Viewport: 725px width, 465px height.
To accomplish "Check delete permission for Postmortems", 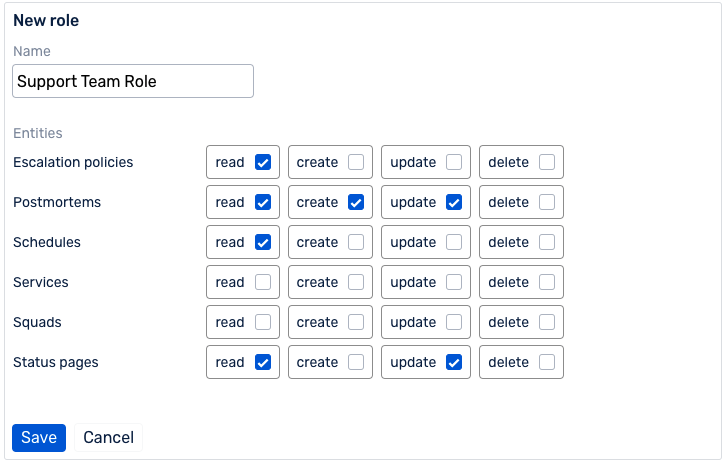I will pyautogui.click(x=547, y=202).
